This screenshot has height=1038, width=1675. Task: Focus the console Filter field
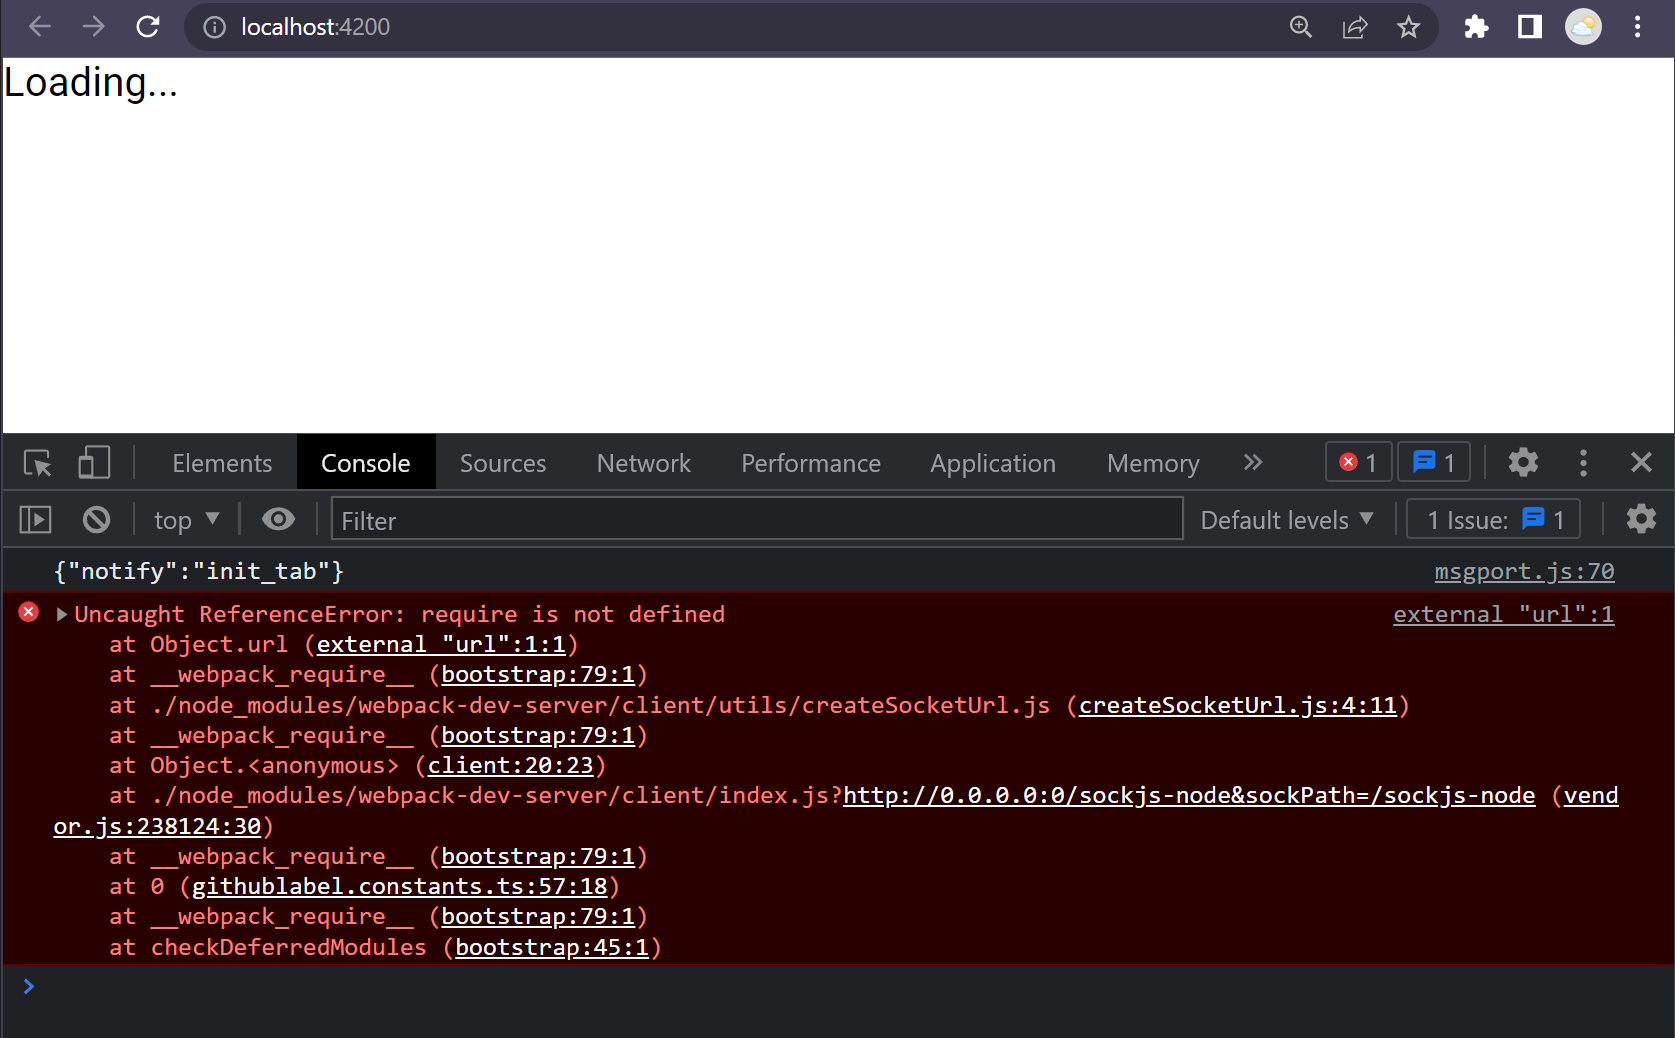click(757, 519)
